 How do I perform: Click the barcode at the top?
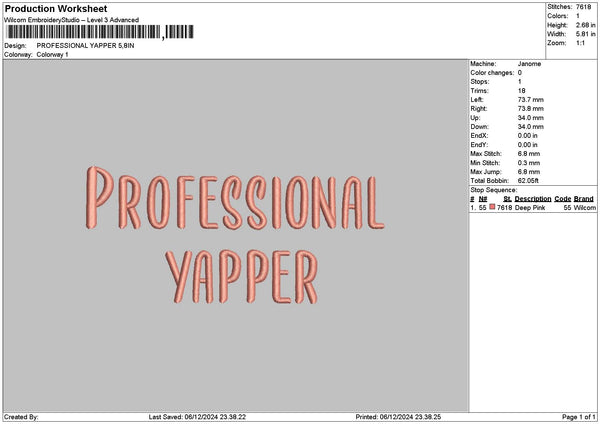pyautogui.click(x=100, y=32)
